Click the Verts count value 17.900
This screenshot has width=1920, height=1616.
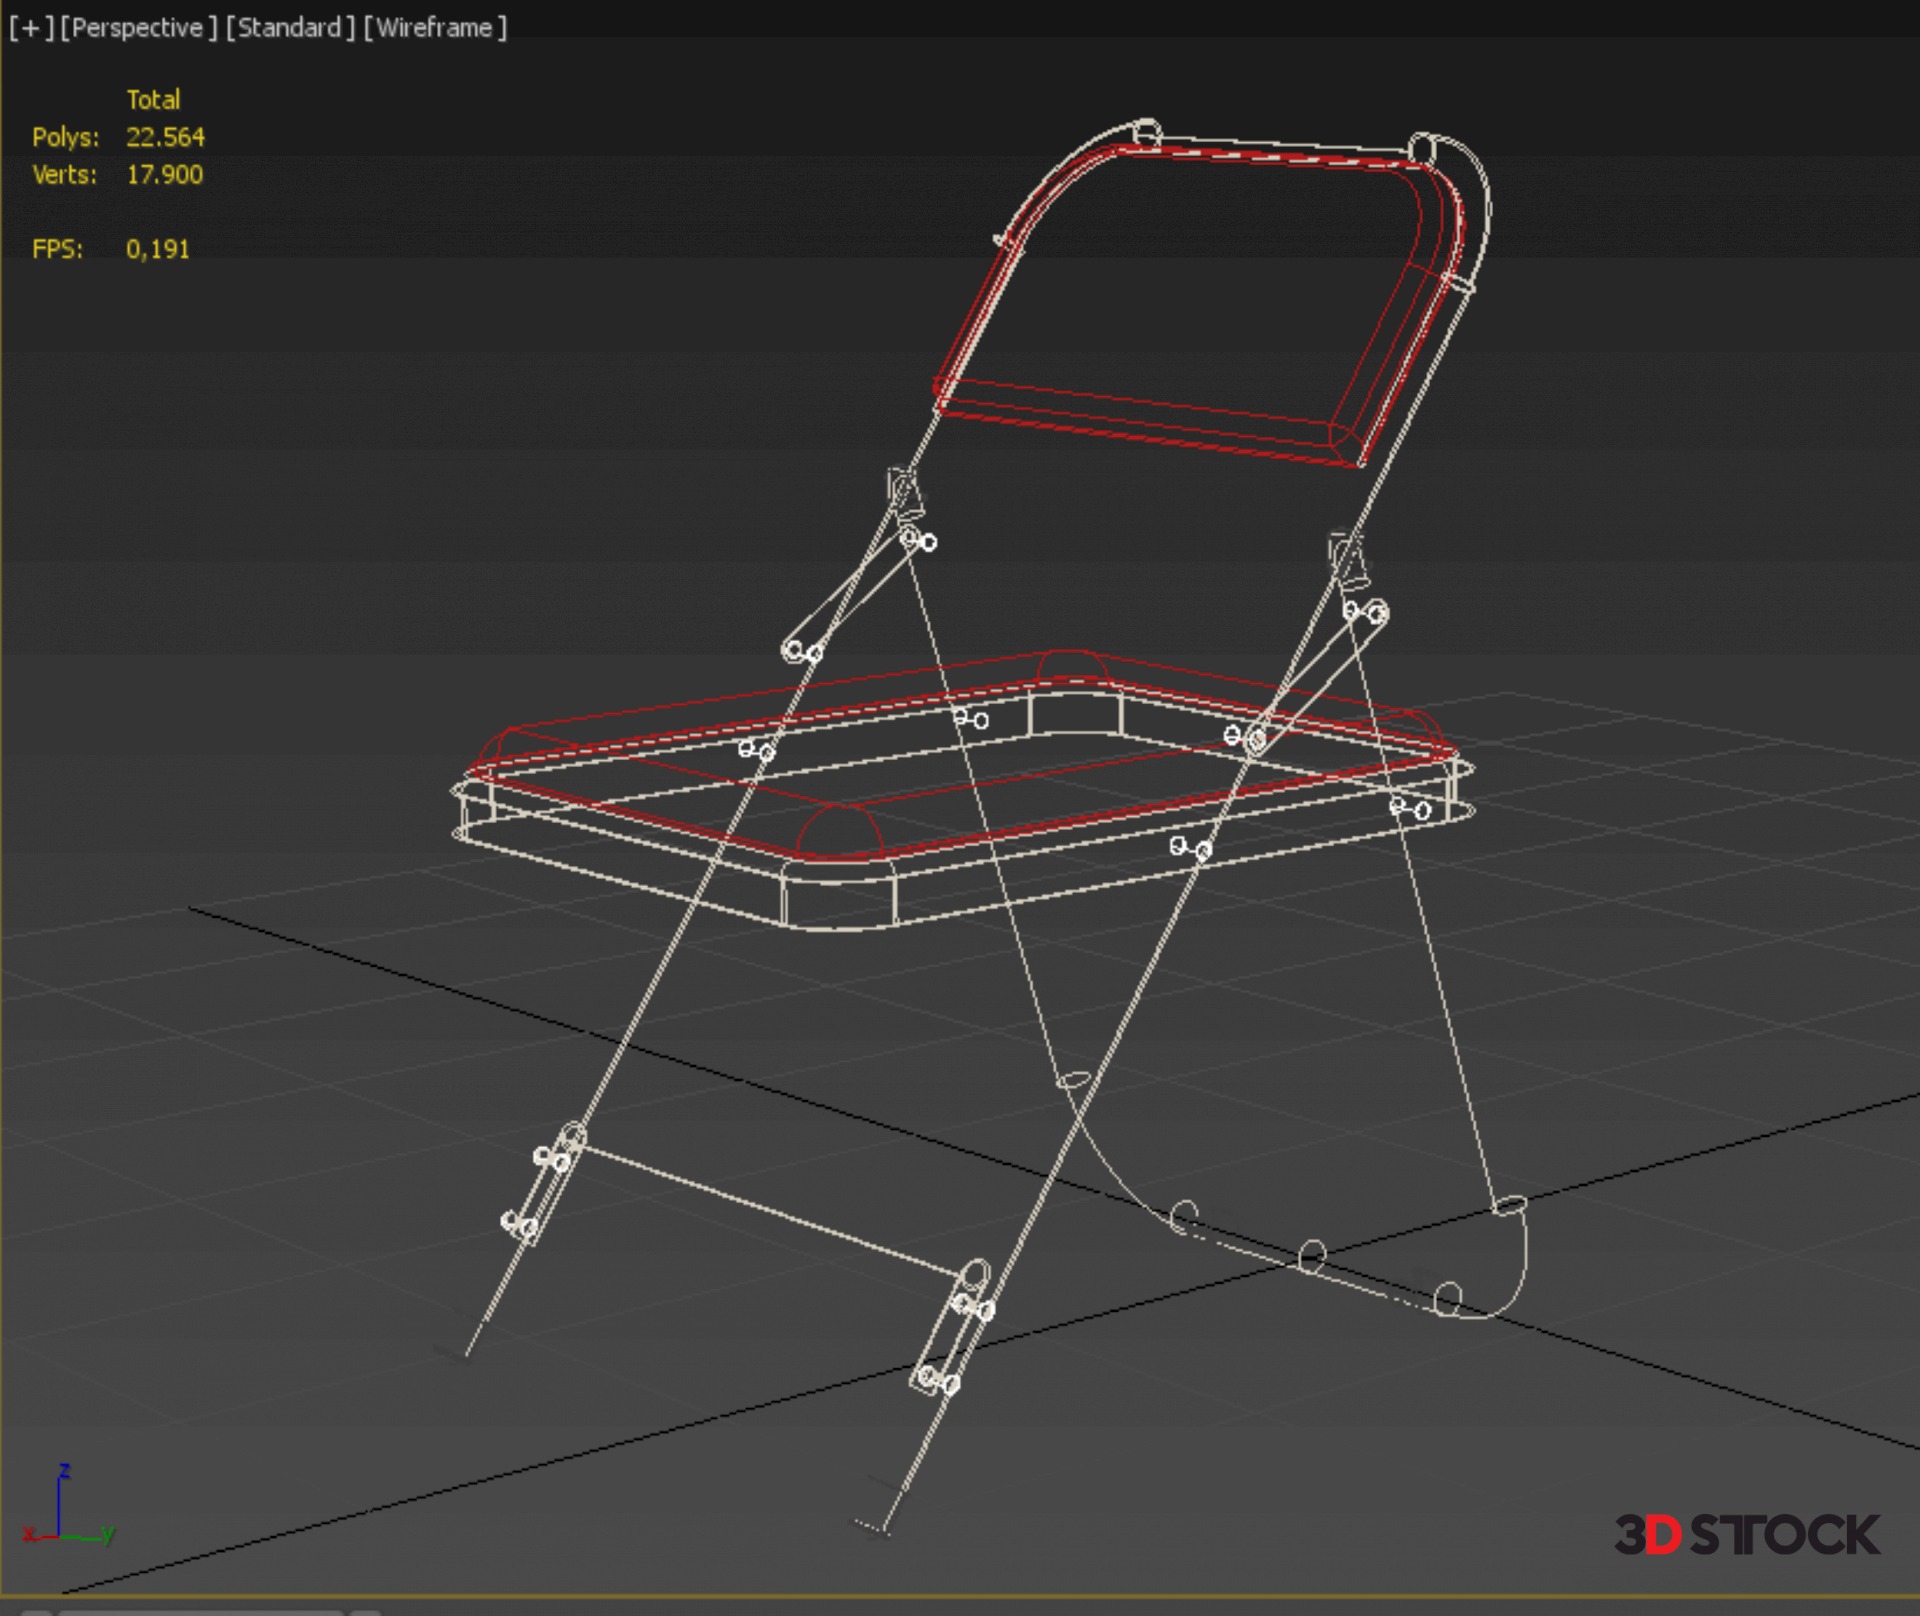(x=164, y=175)
